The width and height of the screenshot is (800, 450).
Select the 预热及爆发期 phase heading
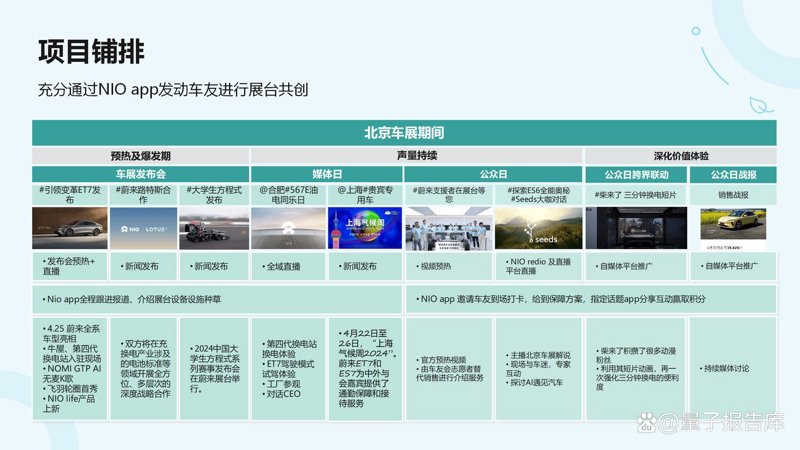(x=140, y=156)
